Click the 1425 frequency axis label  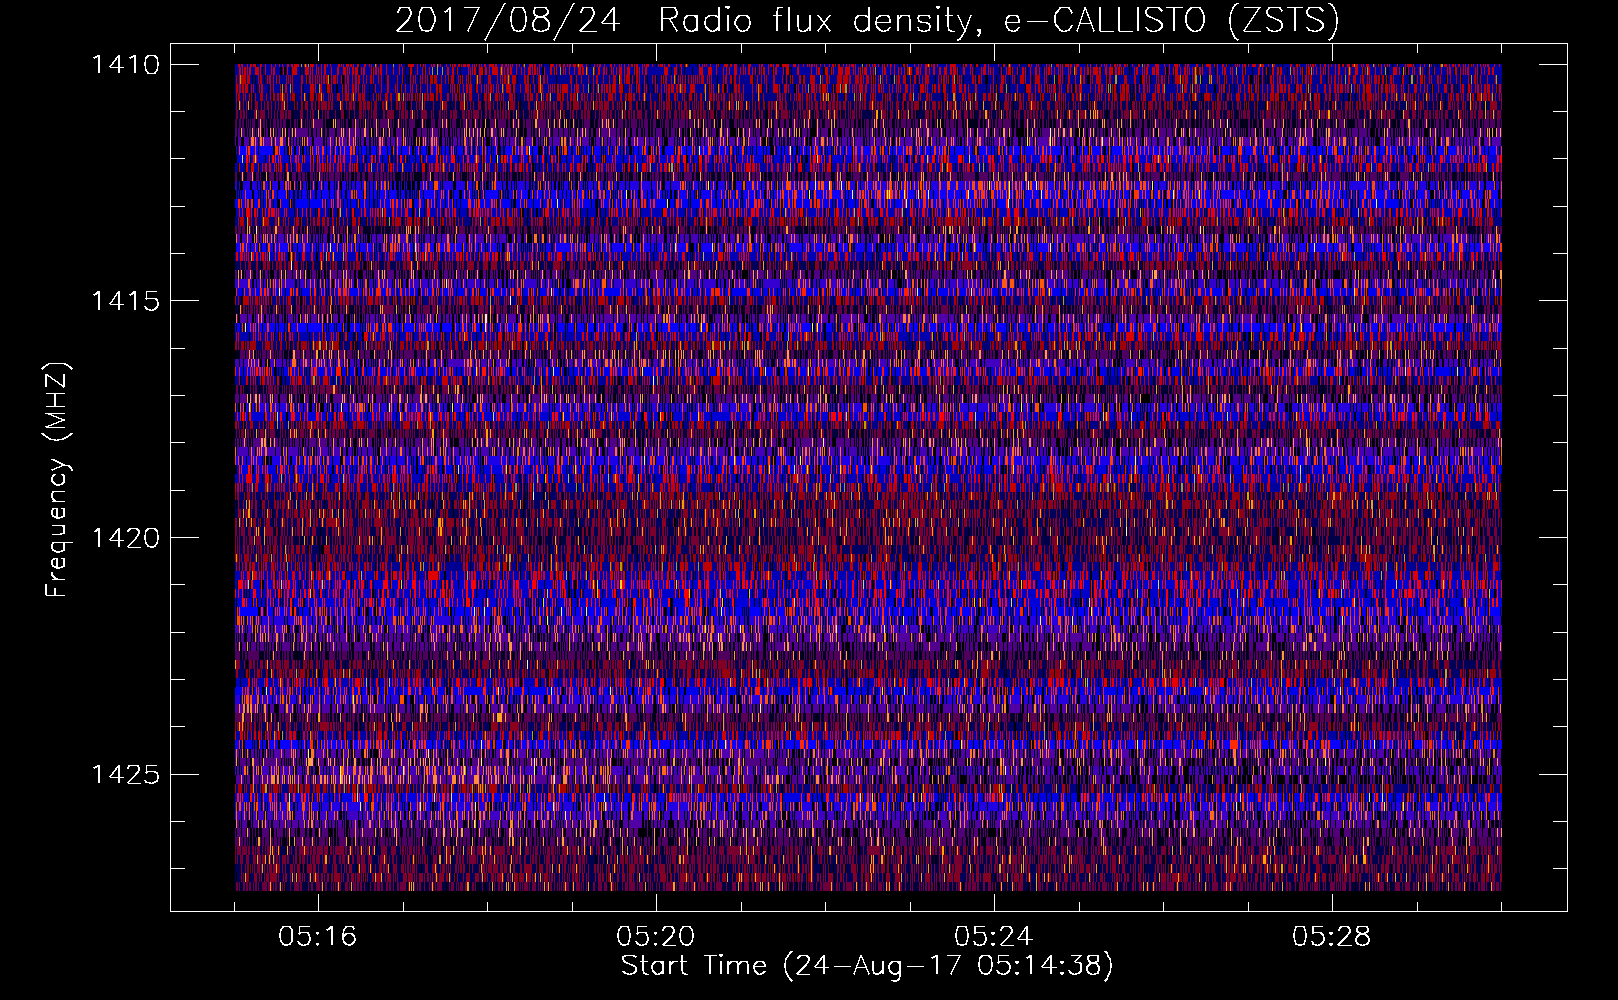coord(125,774)
